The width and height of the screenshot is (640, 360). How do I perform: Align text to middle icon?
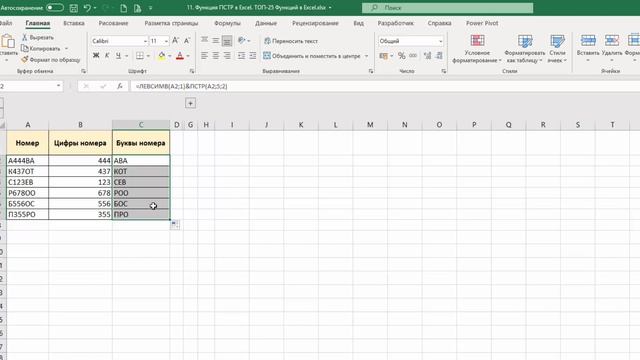click(216, 40)
